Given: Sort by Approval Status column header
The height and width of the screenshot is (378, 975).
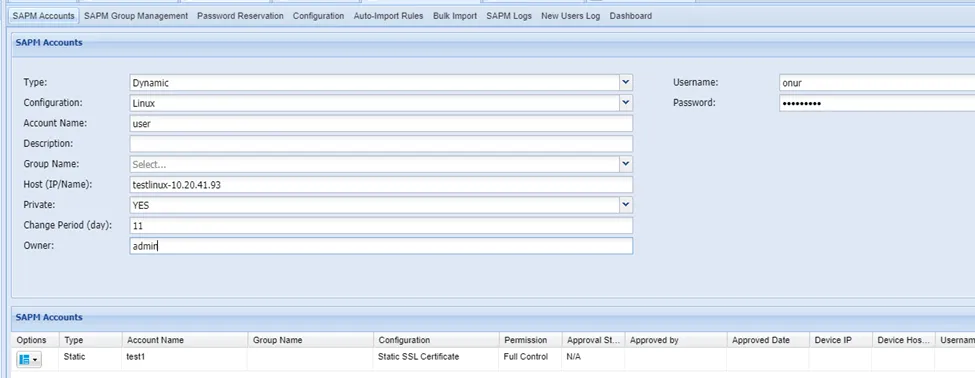Looking at the screenshot, I should [593, 340].
